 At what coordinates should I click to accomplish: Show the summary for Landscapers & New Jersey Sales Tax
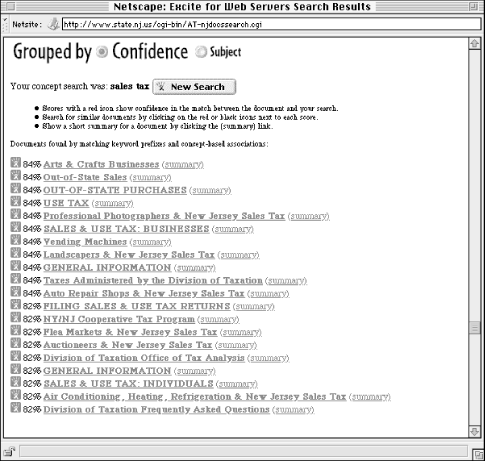pyautogui.click(x=238, y=255)
